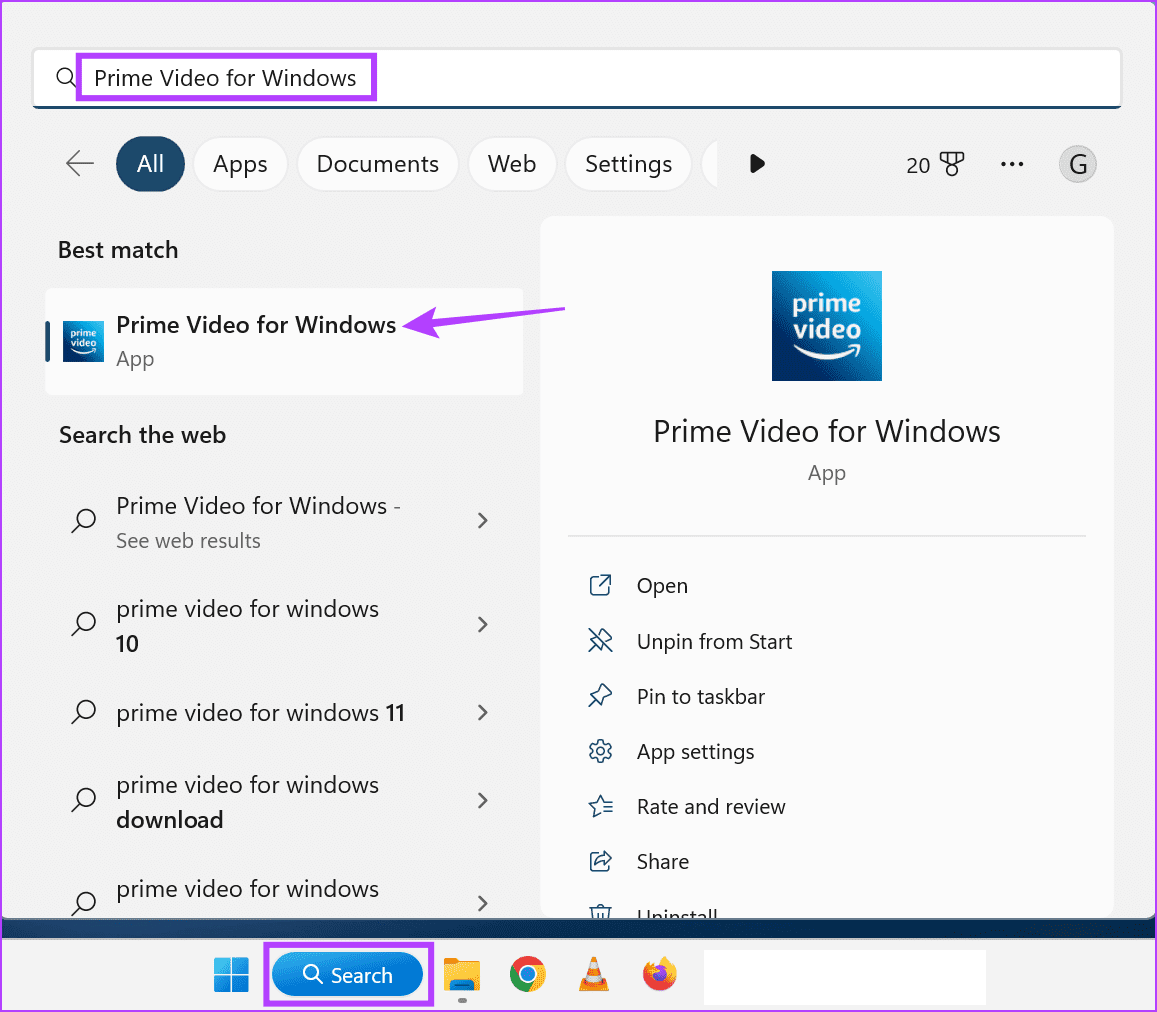
Task: Expand chevron for 'See web results' row
Action: click(483, 521)
